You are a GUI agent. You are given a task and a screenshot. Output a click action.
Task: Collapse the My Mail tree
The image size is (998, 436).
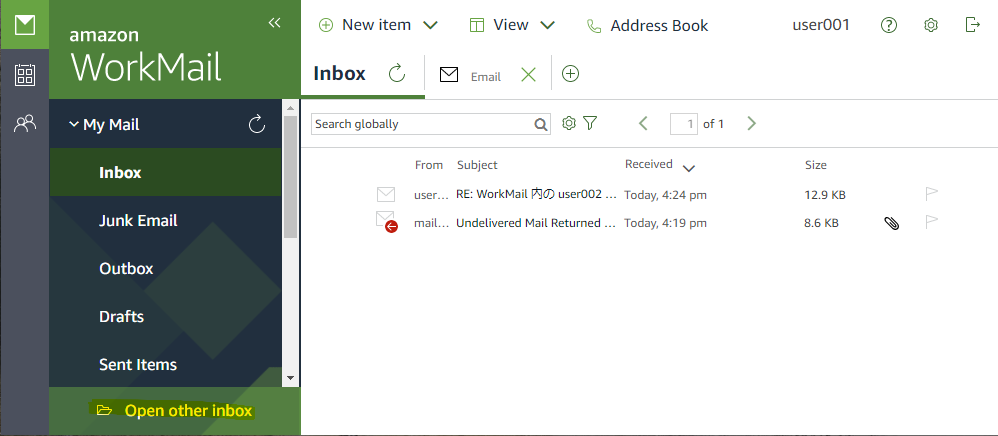[x=73, y=125]
